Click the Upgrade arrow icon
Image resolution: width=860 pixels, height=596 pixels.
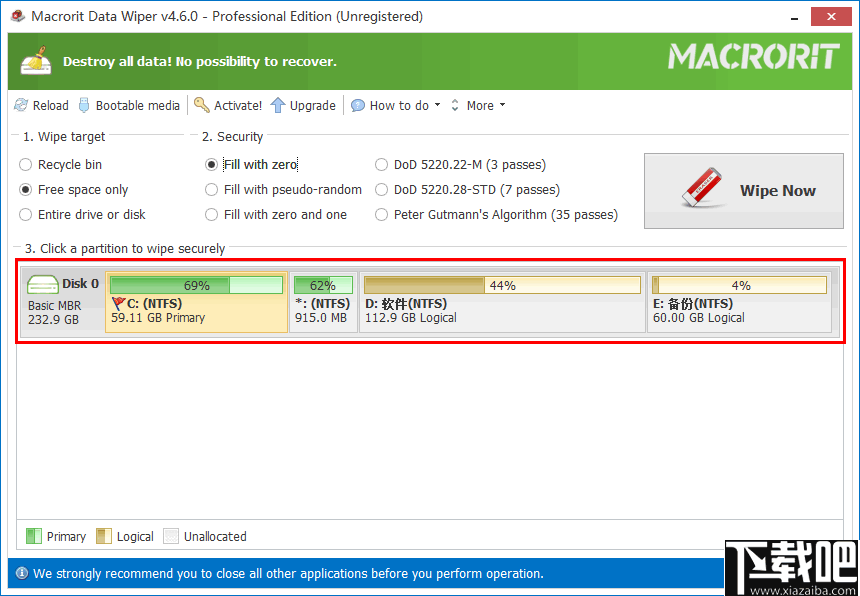click(278, 105)
